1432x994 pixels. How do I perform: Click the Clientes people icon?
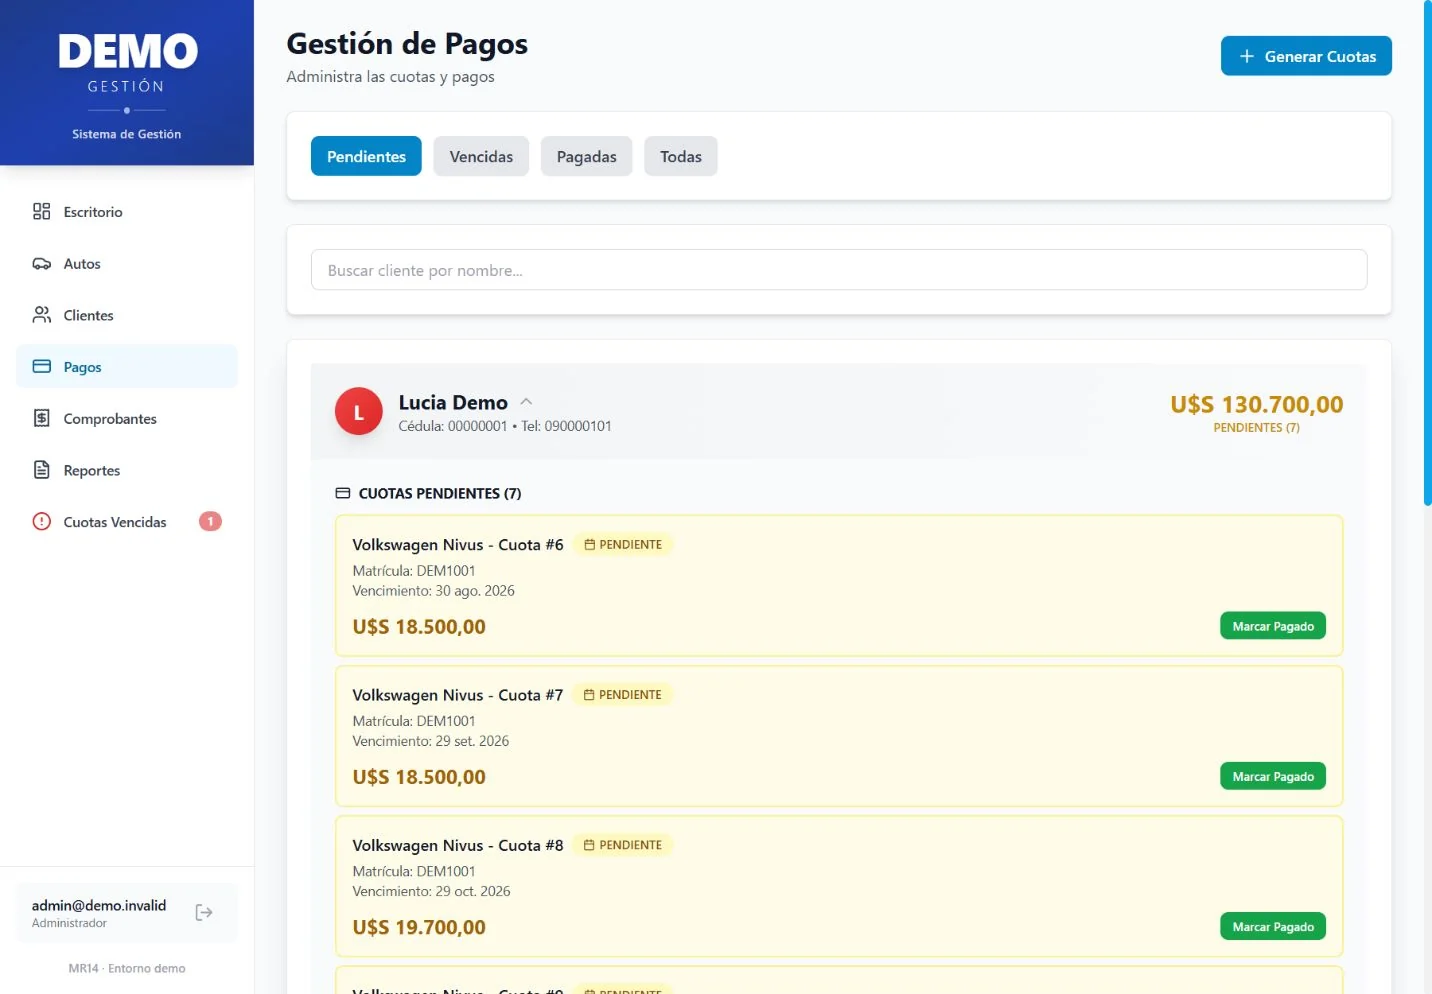(41, 315)
